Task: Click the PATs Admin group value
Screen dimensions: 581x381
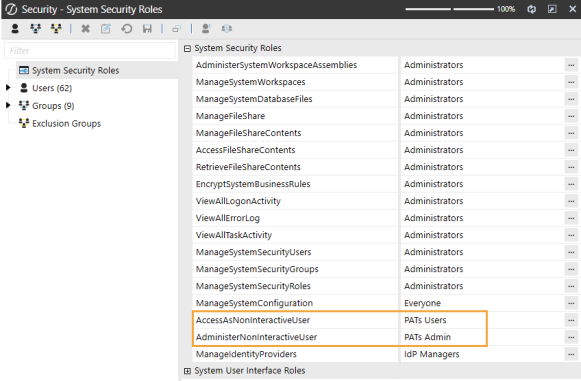Action: click(427, 337)
